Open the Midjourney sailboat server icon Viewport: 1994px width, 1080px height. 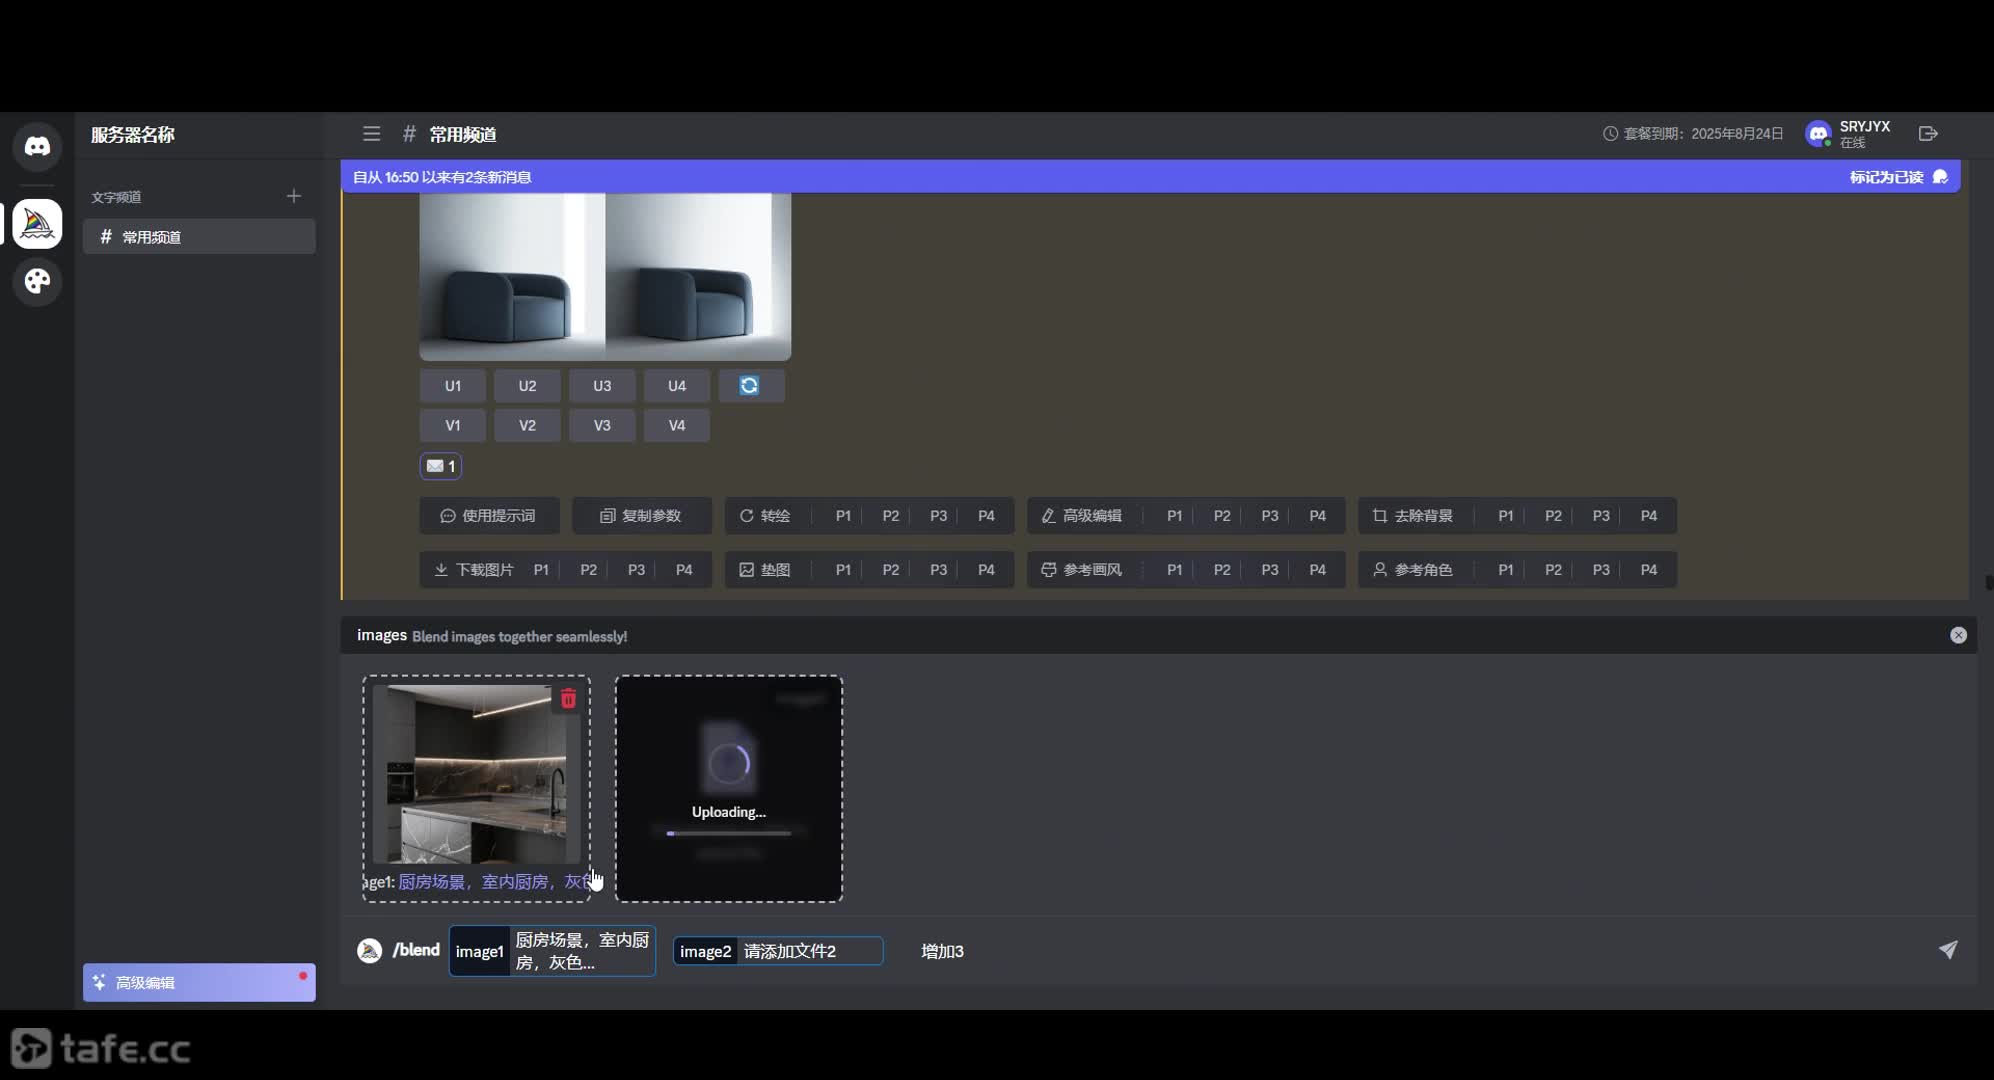(x=37, y=223)
